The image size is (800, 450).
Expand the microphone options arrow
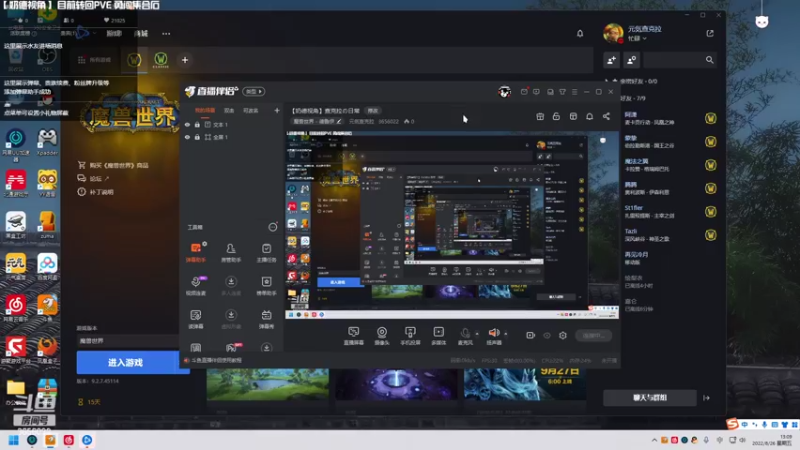point(477,334)
